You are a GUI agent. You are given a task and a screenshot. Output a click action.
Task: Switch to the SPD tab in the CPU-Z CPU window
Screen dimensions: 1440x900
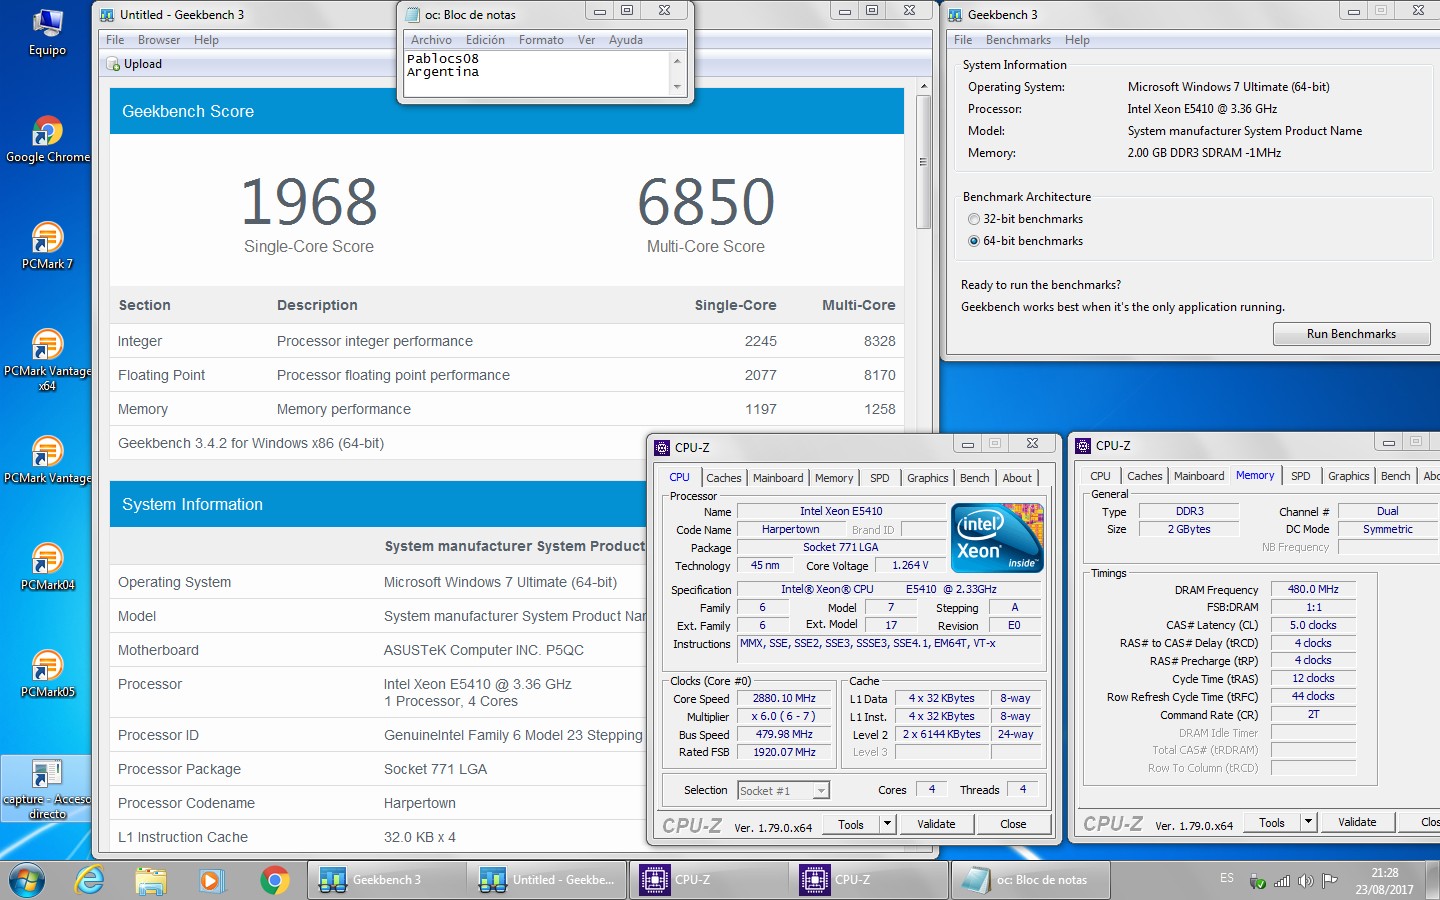(880, 478)
